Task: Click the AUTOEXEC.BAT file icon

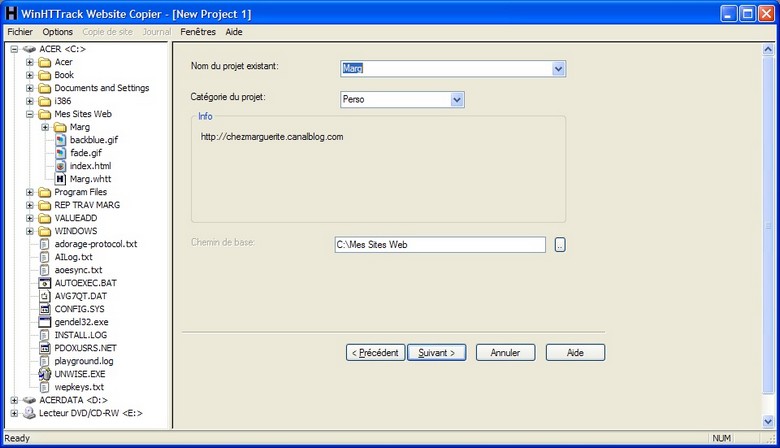Action: pos(45,283)
